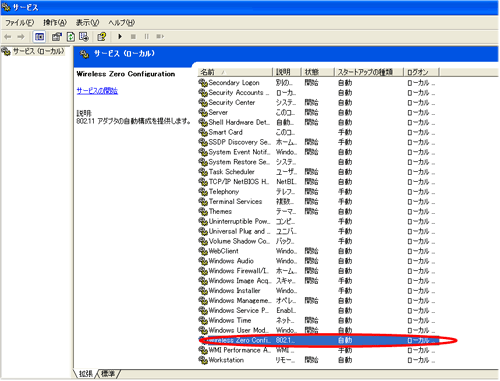Select the WebClient service name
The width and height of the screenshot is (500, 381).
(224, 251)
